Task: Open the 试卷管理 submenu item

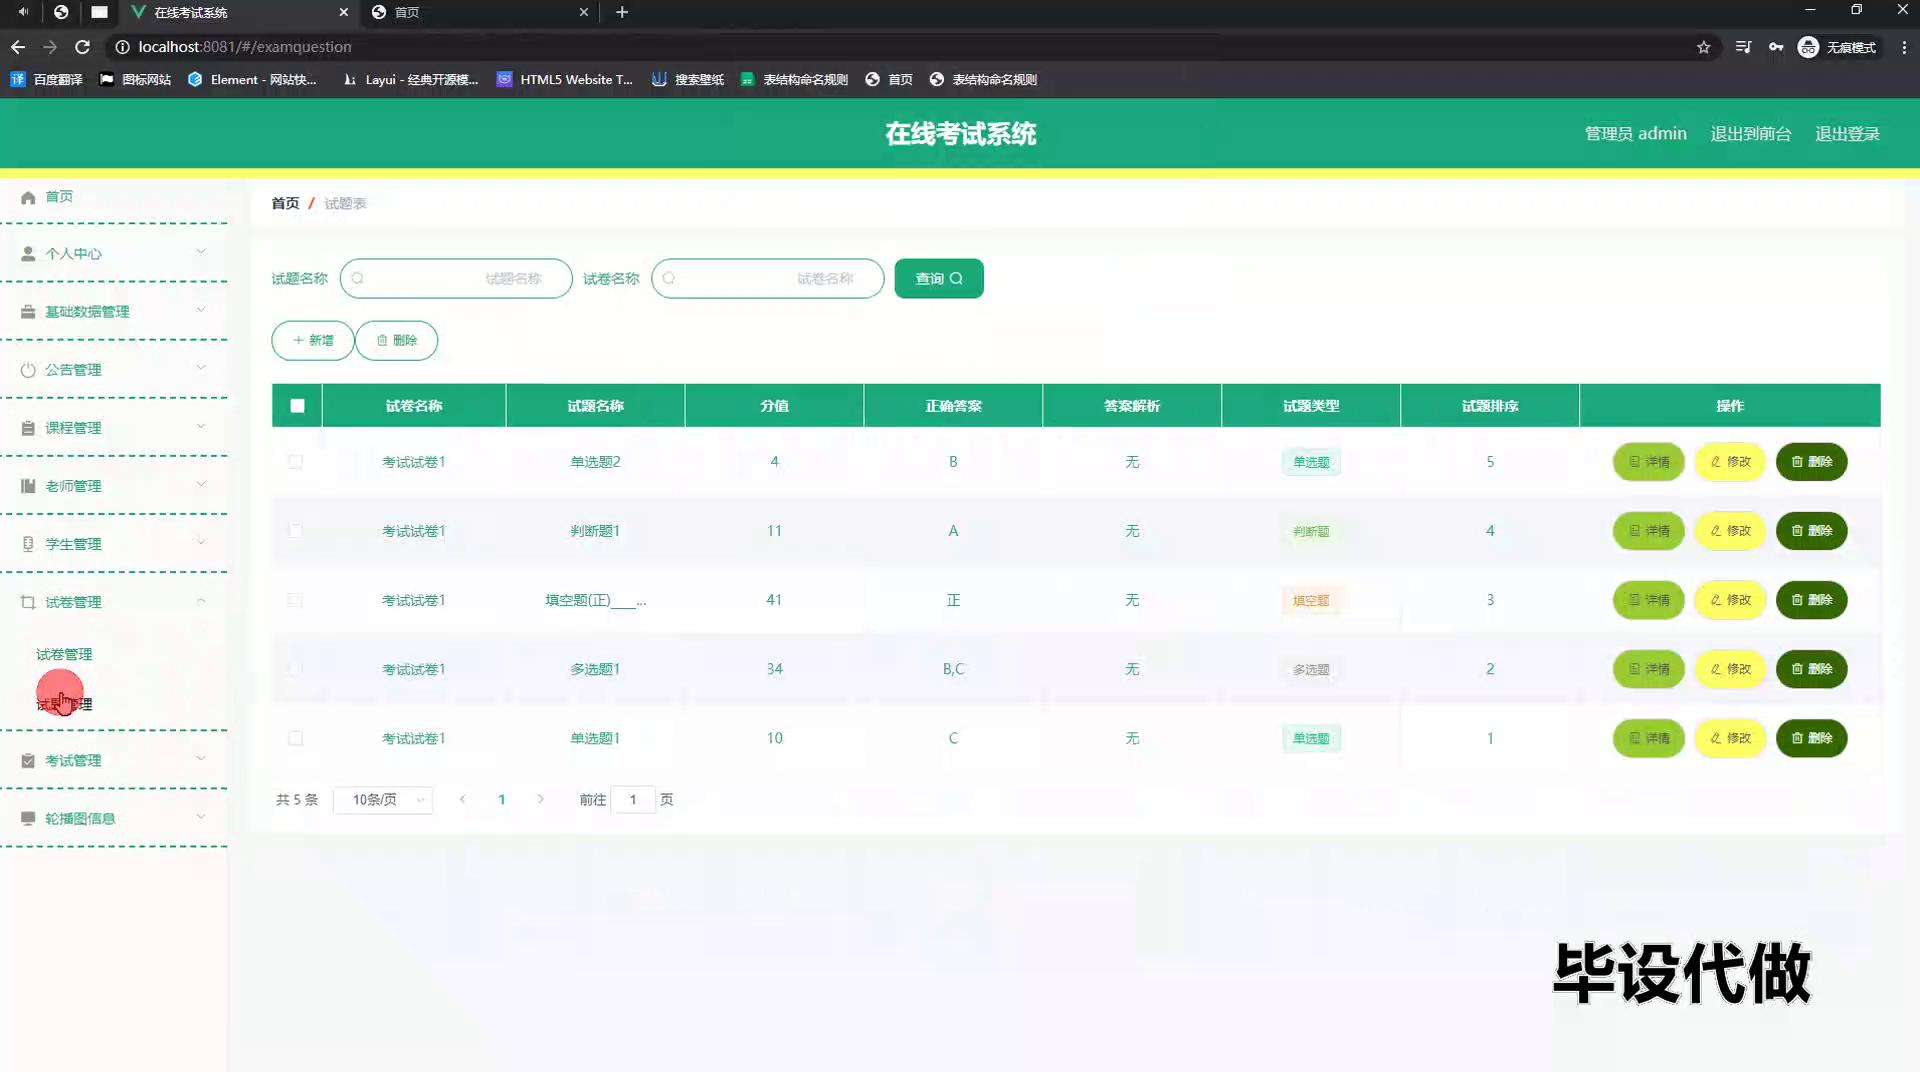Action: (64, 654)
